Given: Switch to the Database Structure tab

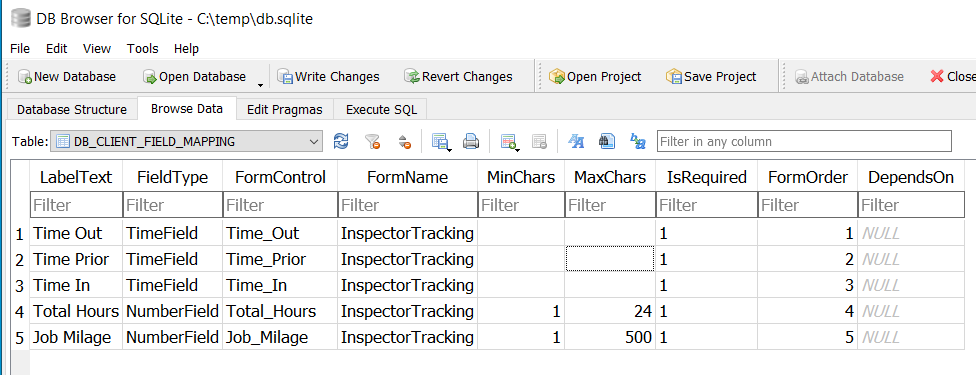Looking at the screenshot, I should [72, 110].
